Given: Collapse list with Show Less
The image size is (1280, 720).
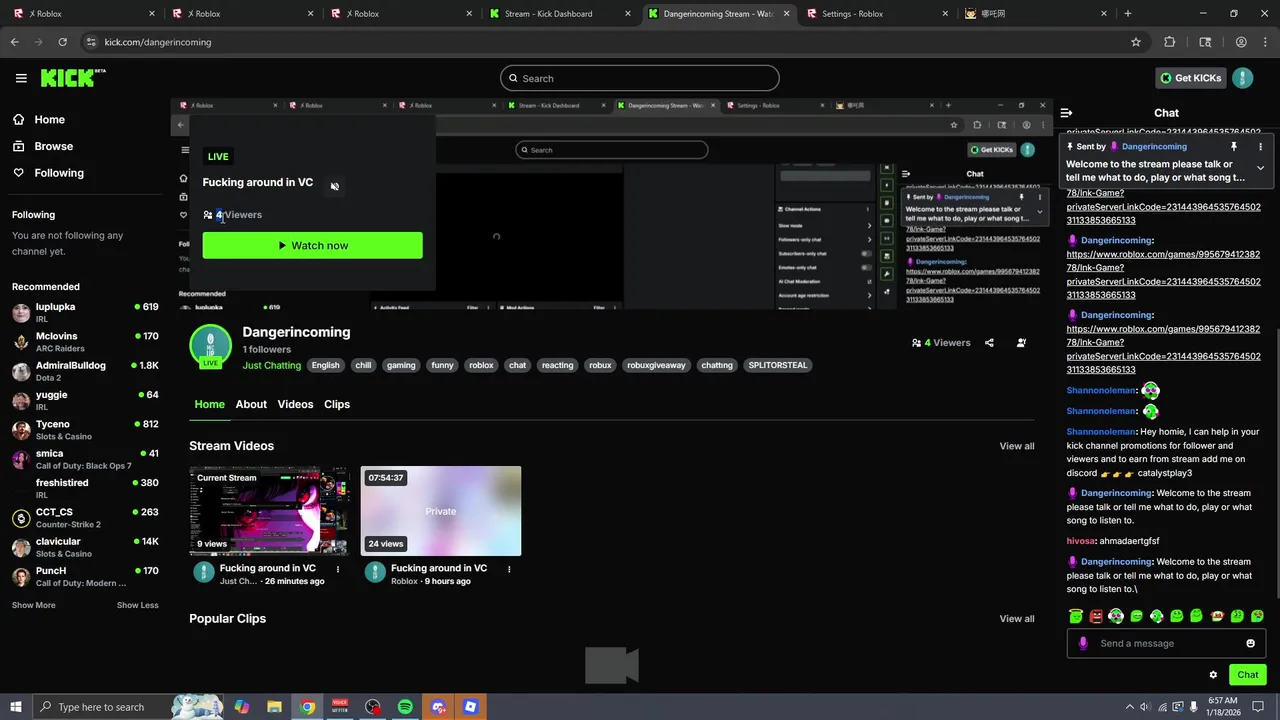Looking at the screenshot, I should pyautogui.click(x=137, y=605).
